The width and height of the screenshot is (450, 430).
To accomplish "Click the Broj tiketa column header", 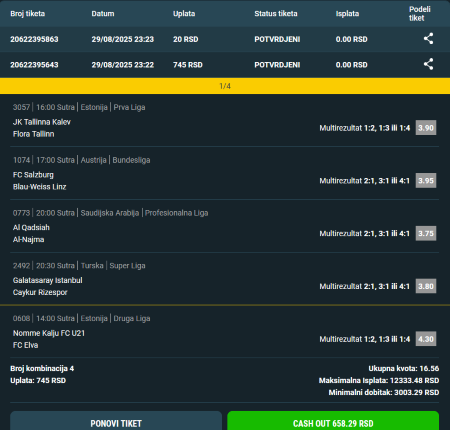I will [x=28, y=14].
